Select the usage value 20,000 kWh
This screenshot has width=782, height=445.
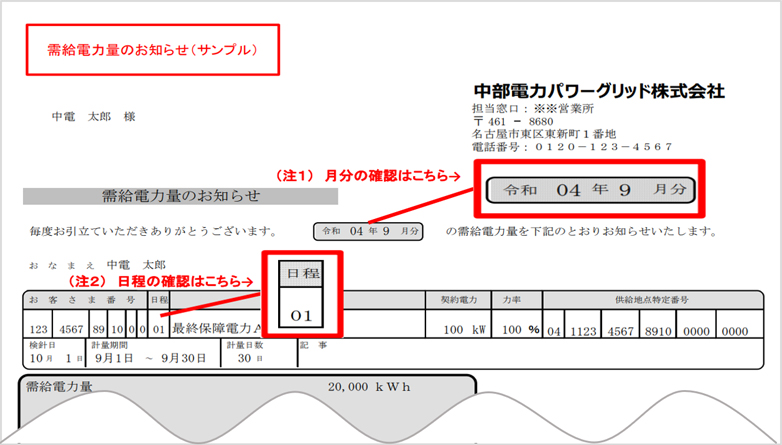370,387
